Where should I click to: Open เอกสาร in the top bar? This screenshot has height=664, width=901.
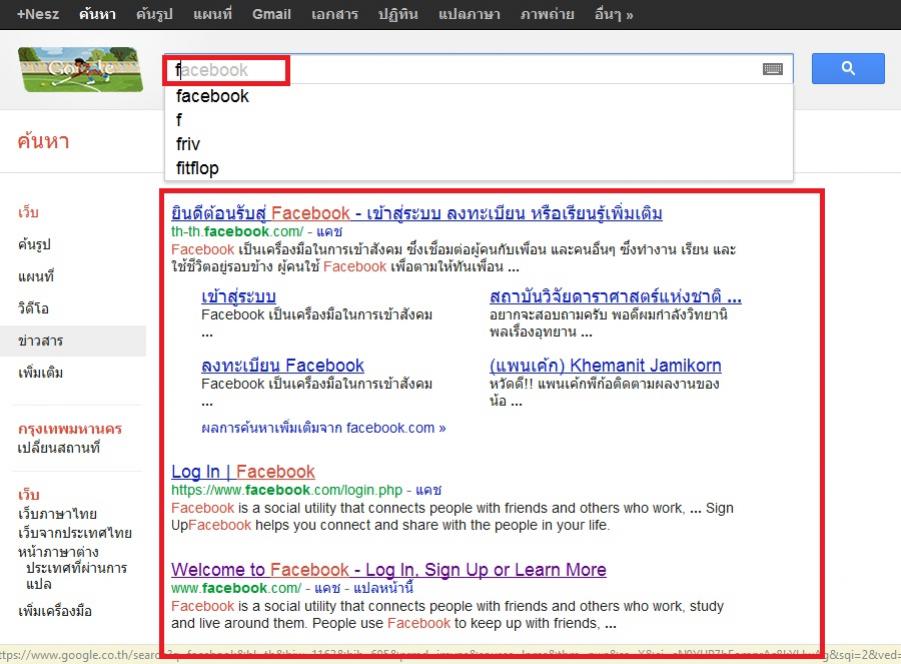click(x=334, y=14)
